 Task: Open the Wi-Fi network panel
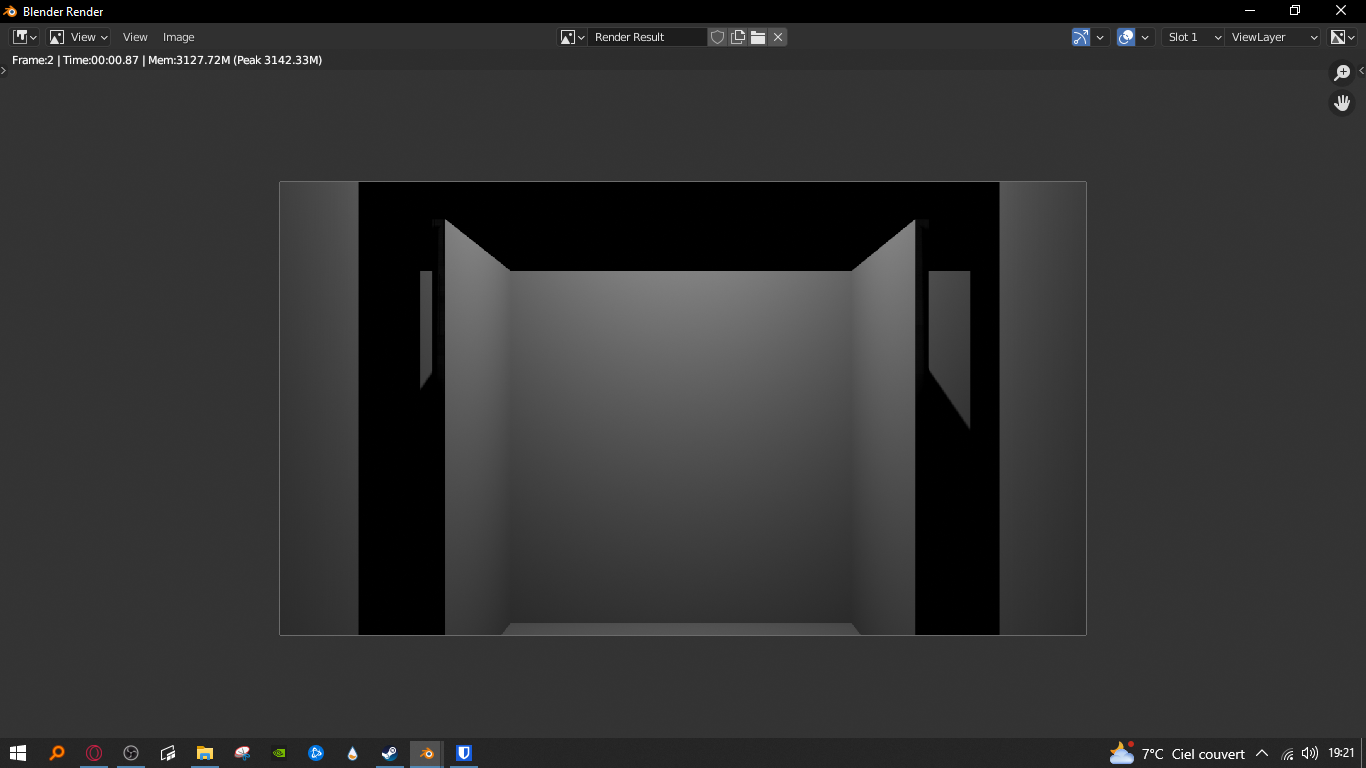(1288, 753)
